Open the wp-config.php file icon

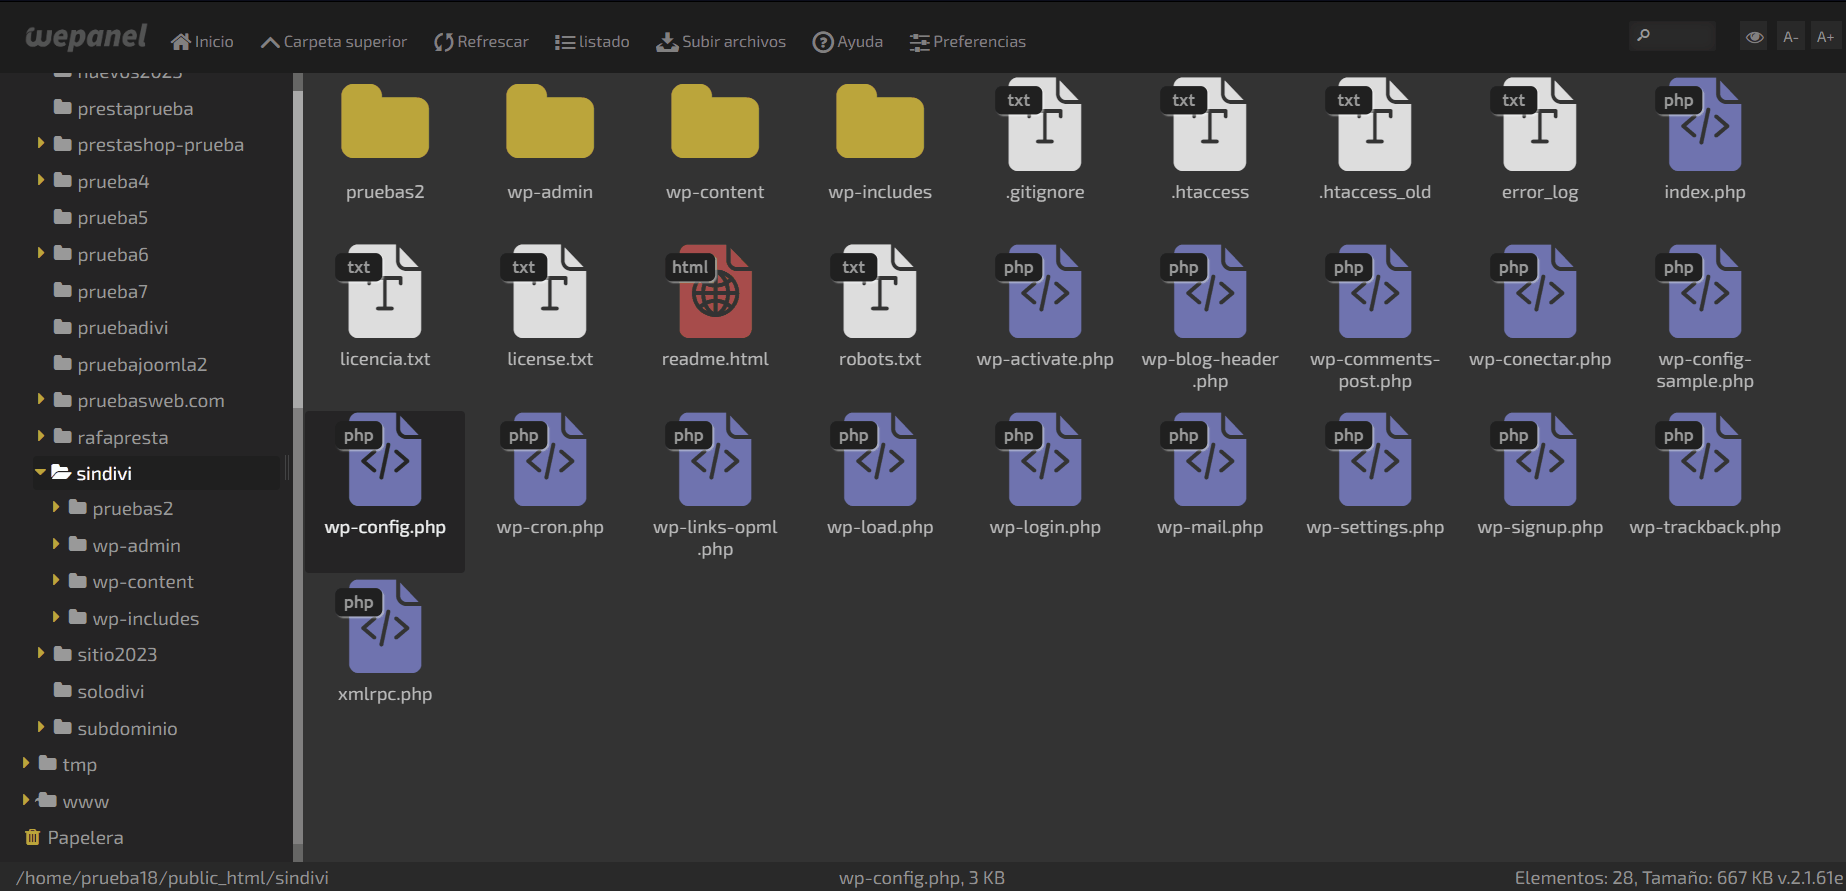coord(385,461)
